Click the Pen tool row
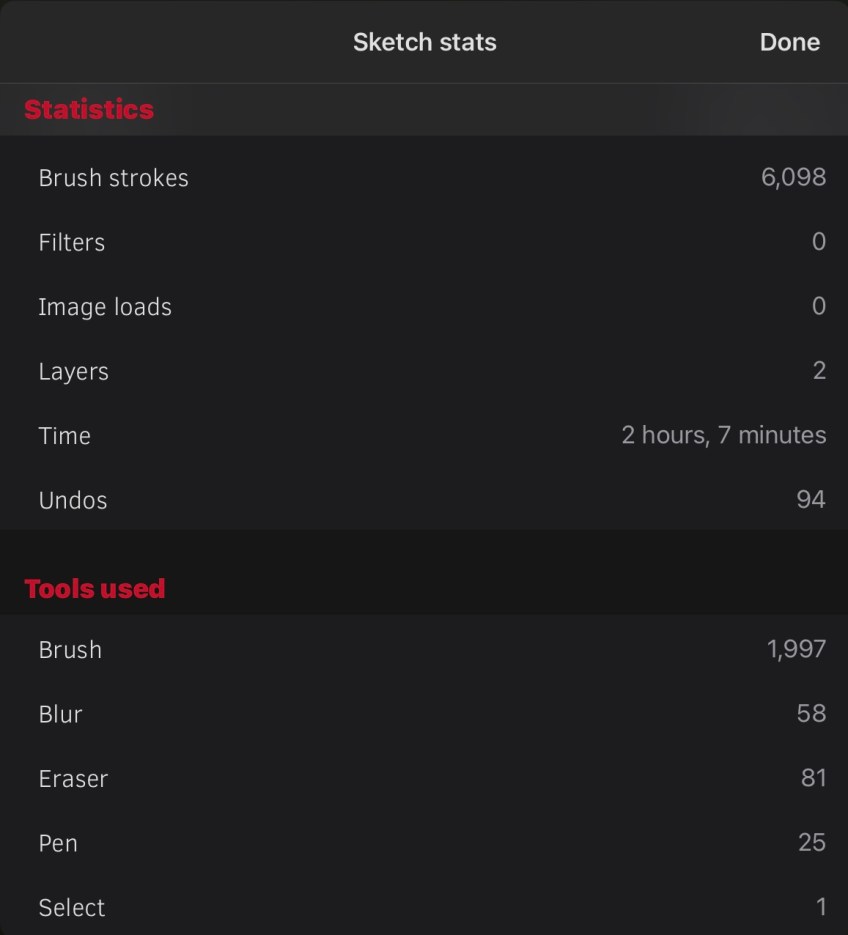This screenshot has height=935, width=848. tap(58, 843)
